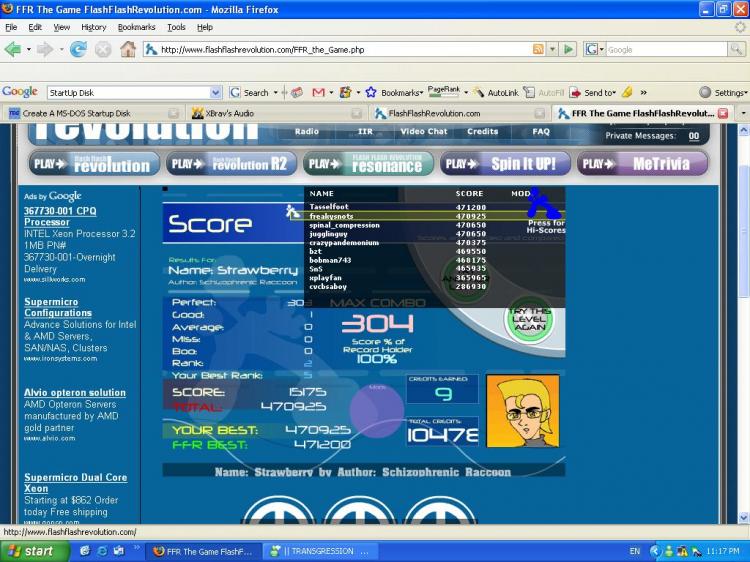The height and width of the screenshot is (562, 750).
Task: Open the address bar URL history dropdown
Action: click(x=552, y=49)
